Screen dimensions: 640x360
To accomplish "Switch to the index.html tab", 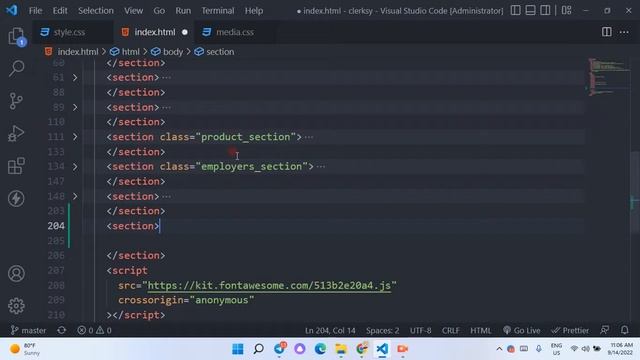I will pos(154,32).
